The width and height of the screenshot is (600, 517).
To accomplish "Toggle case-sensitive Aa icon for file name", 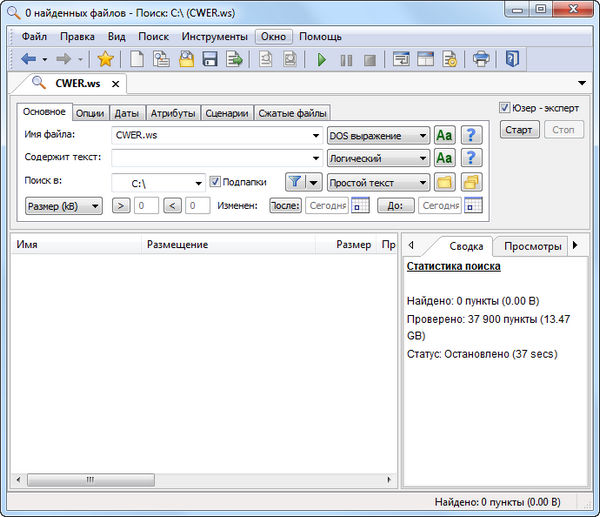I will tap(445, 135).
